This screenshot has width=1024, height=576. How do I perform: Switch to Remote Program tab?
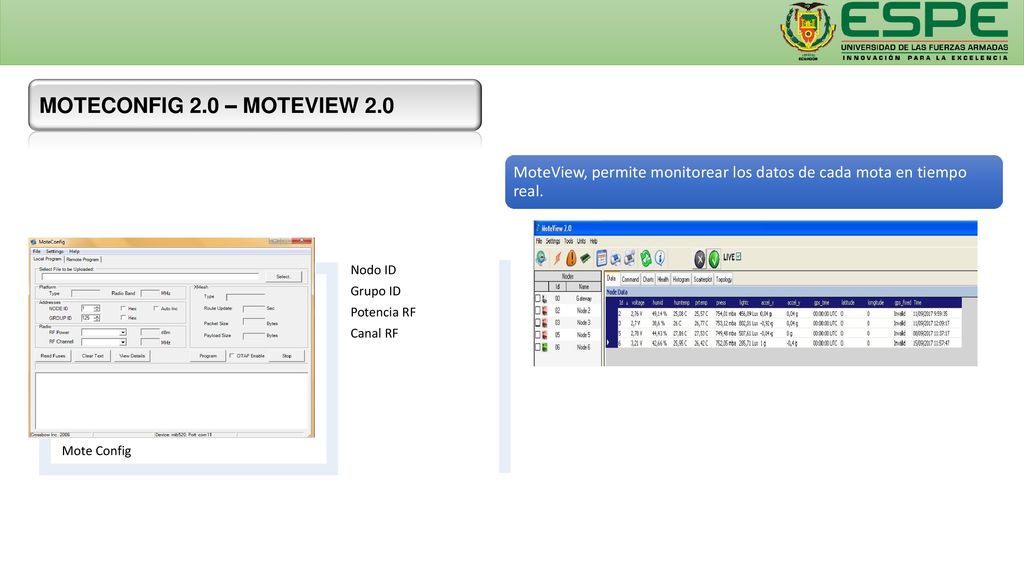tap(82, 259)
